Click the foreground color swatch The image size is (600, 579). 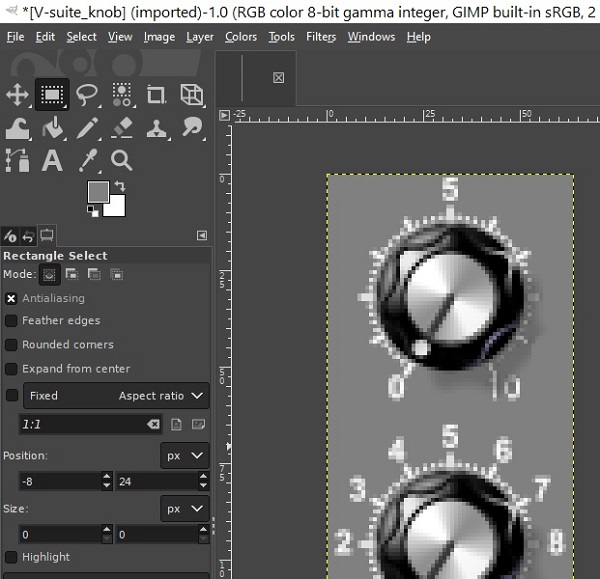click(96, 191)
